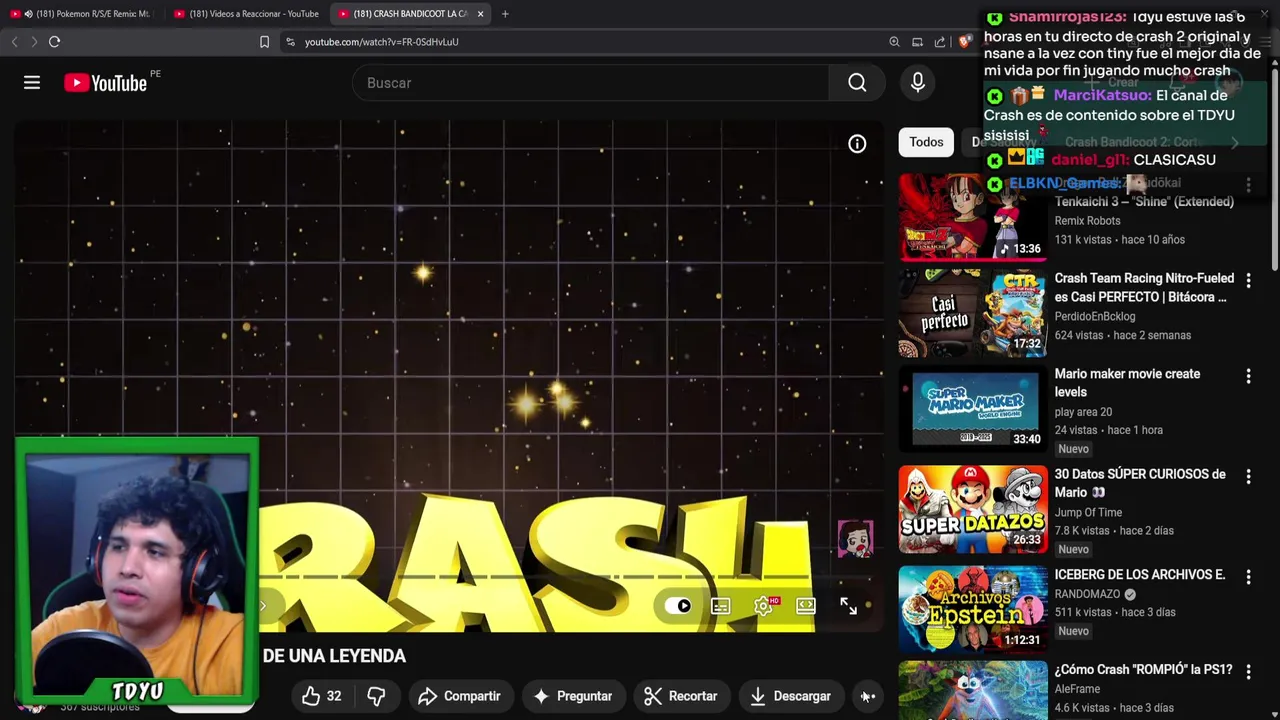This screenshot has width=1280, height=720.
Task: Click the video title text DE UNA LEYENDA
Action: [x=334, y=656]
